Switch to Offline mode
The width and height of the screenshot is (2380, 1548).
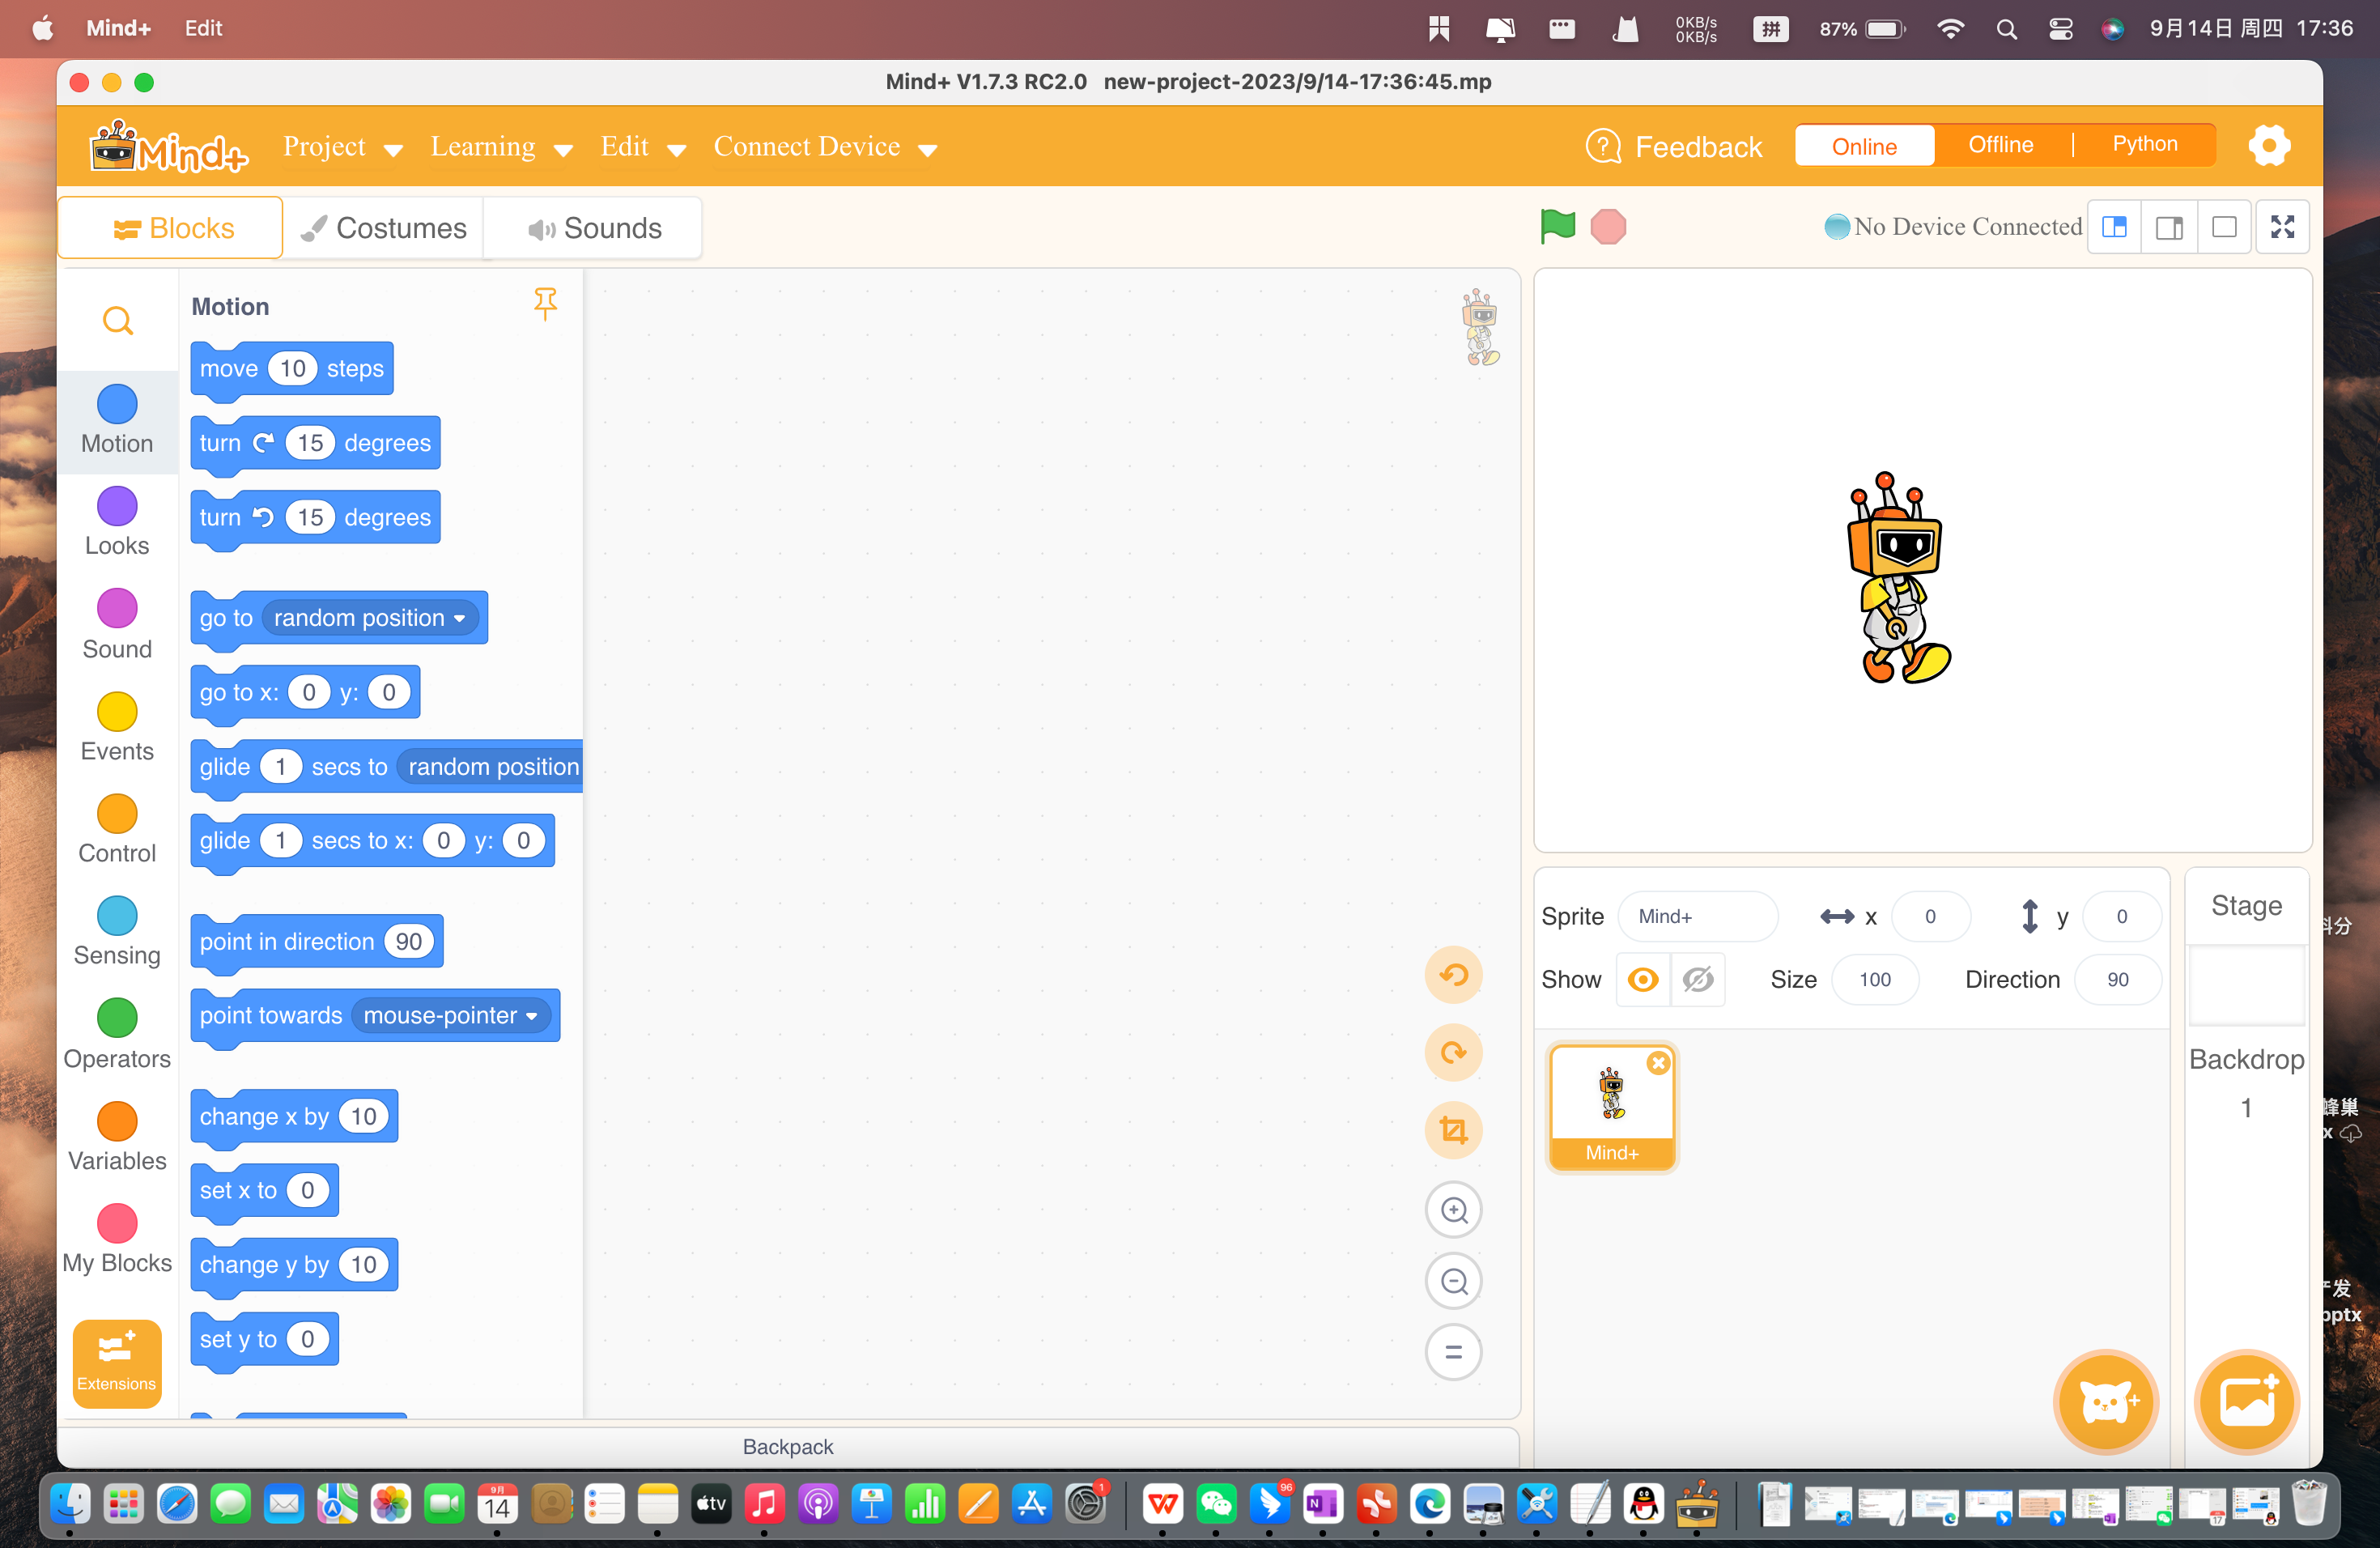click(x=2000, y=144)
